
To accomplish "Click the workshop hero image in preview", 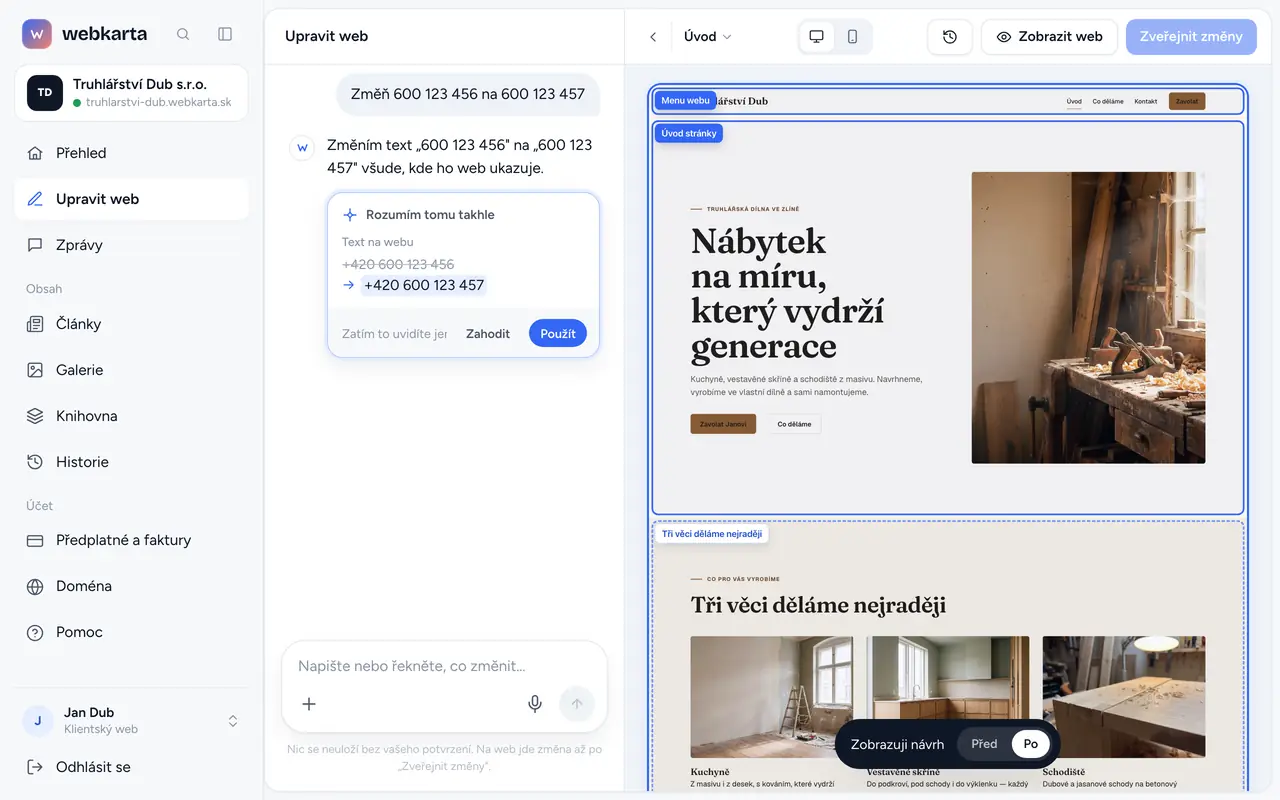I will pyautogui.click(x=1088, y=317).
